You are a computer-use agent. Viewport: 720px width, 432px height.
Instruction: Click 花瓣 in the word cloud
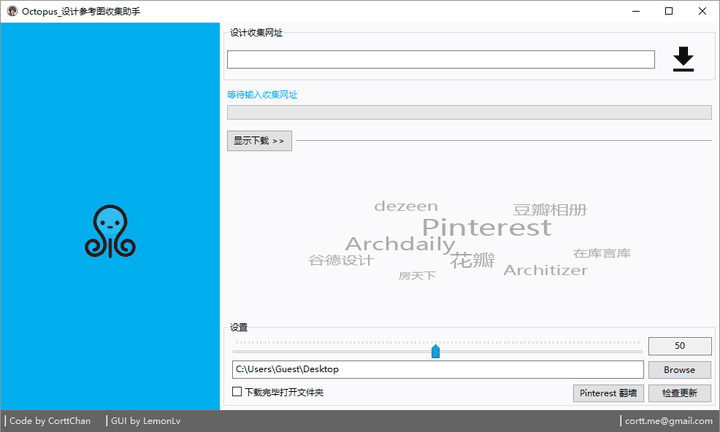point(472,260)
